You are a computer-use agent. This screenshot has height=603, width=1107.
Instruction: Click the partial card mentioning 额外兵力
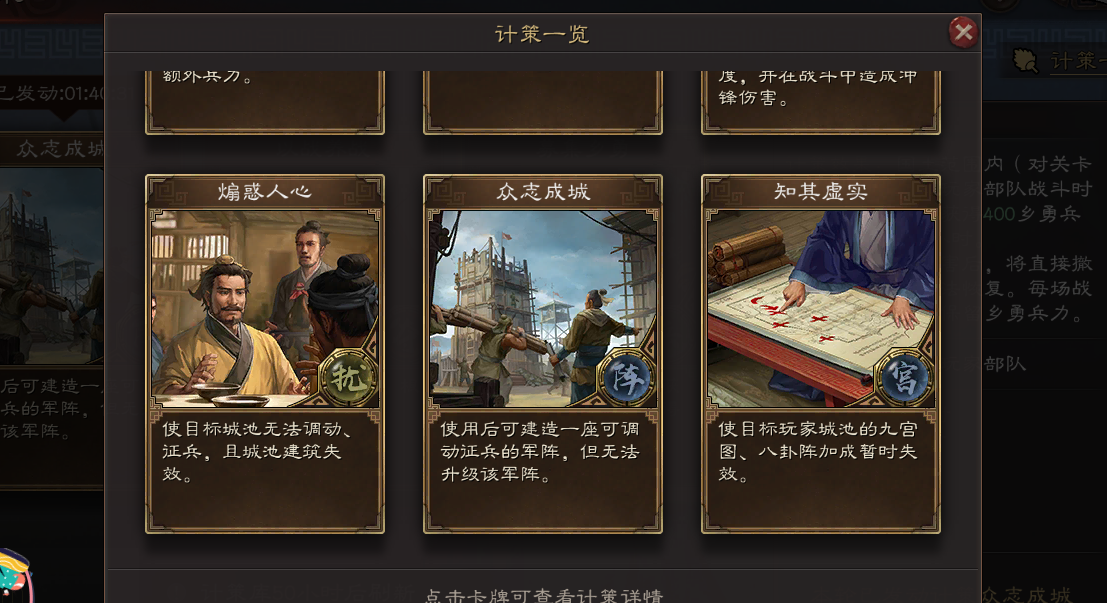point(265,102)
